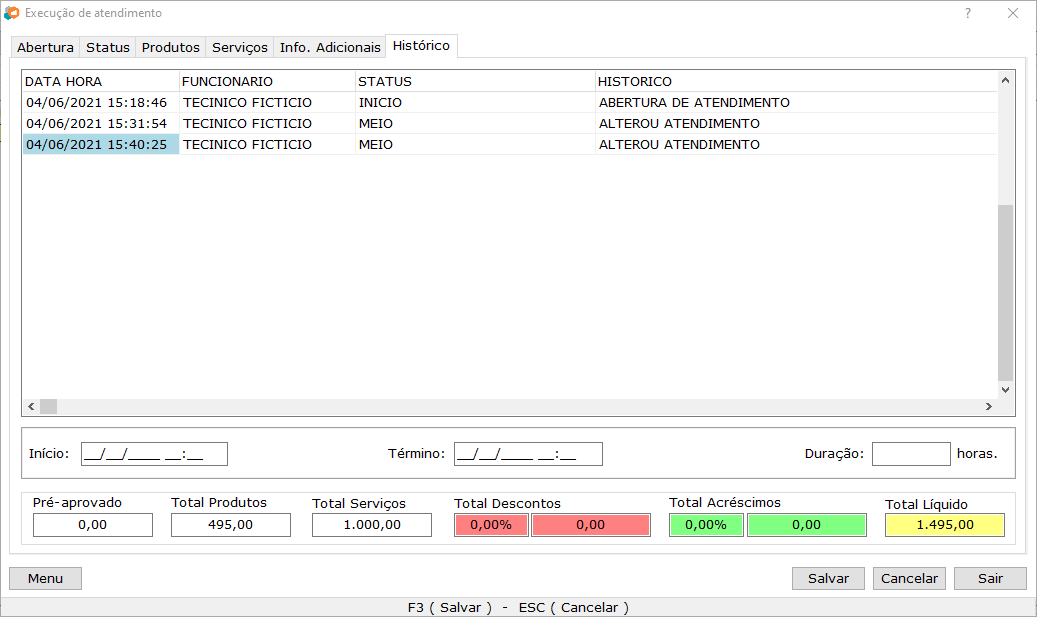This screenshot has width=1037, height=617.
Task: Click the Início date input field
Action: click(x=154, y=454)
